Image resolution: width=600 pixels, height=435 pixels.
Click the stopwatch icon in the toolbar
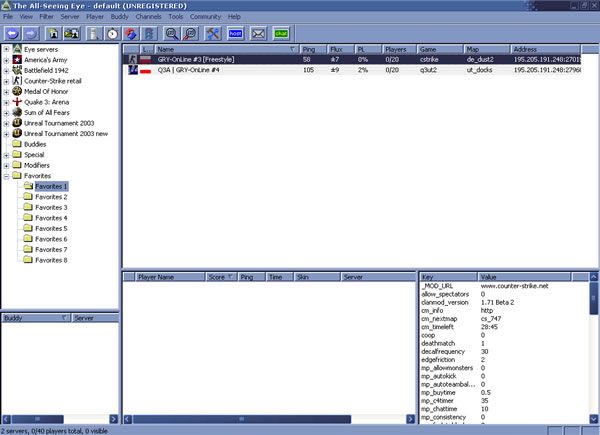pos(112,33)
